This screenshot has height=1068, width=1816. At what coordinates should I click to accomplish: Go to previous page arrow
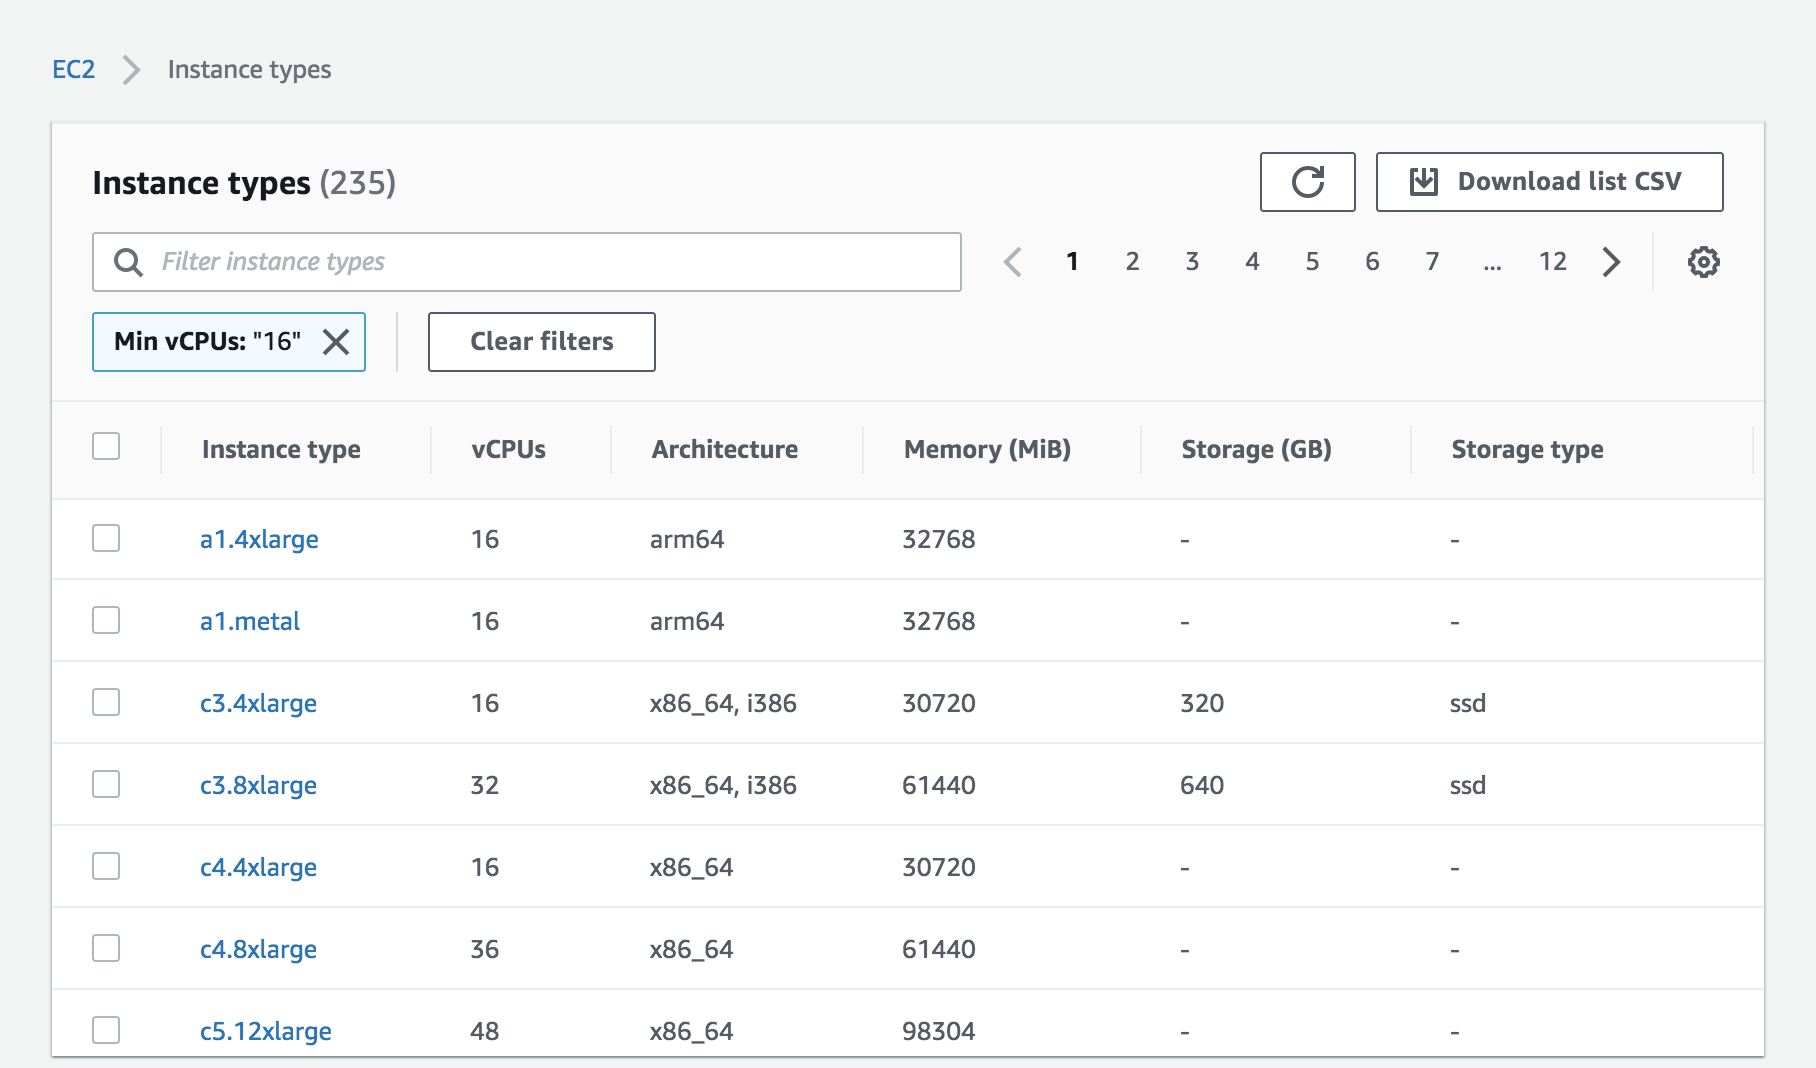1012,262
